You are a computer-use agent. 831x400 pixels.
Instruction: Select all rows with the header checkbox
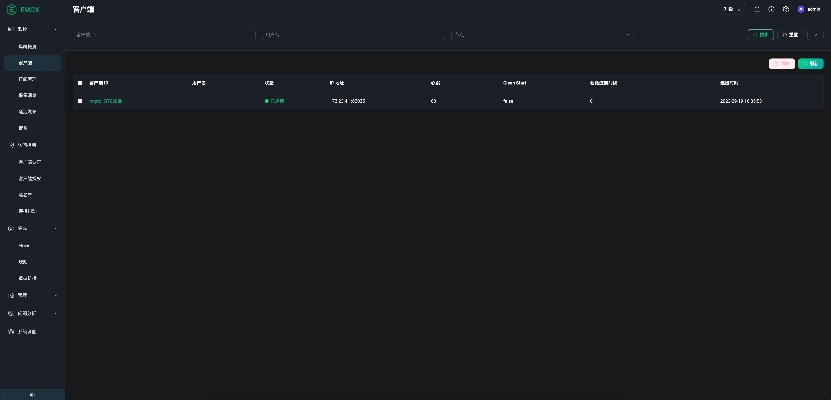80,83
